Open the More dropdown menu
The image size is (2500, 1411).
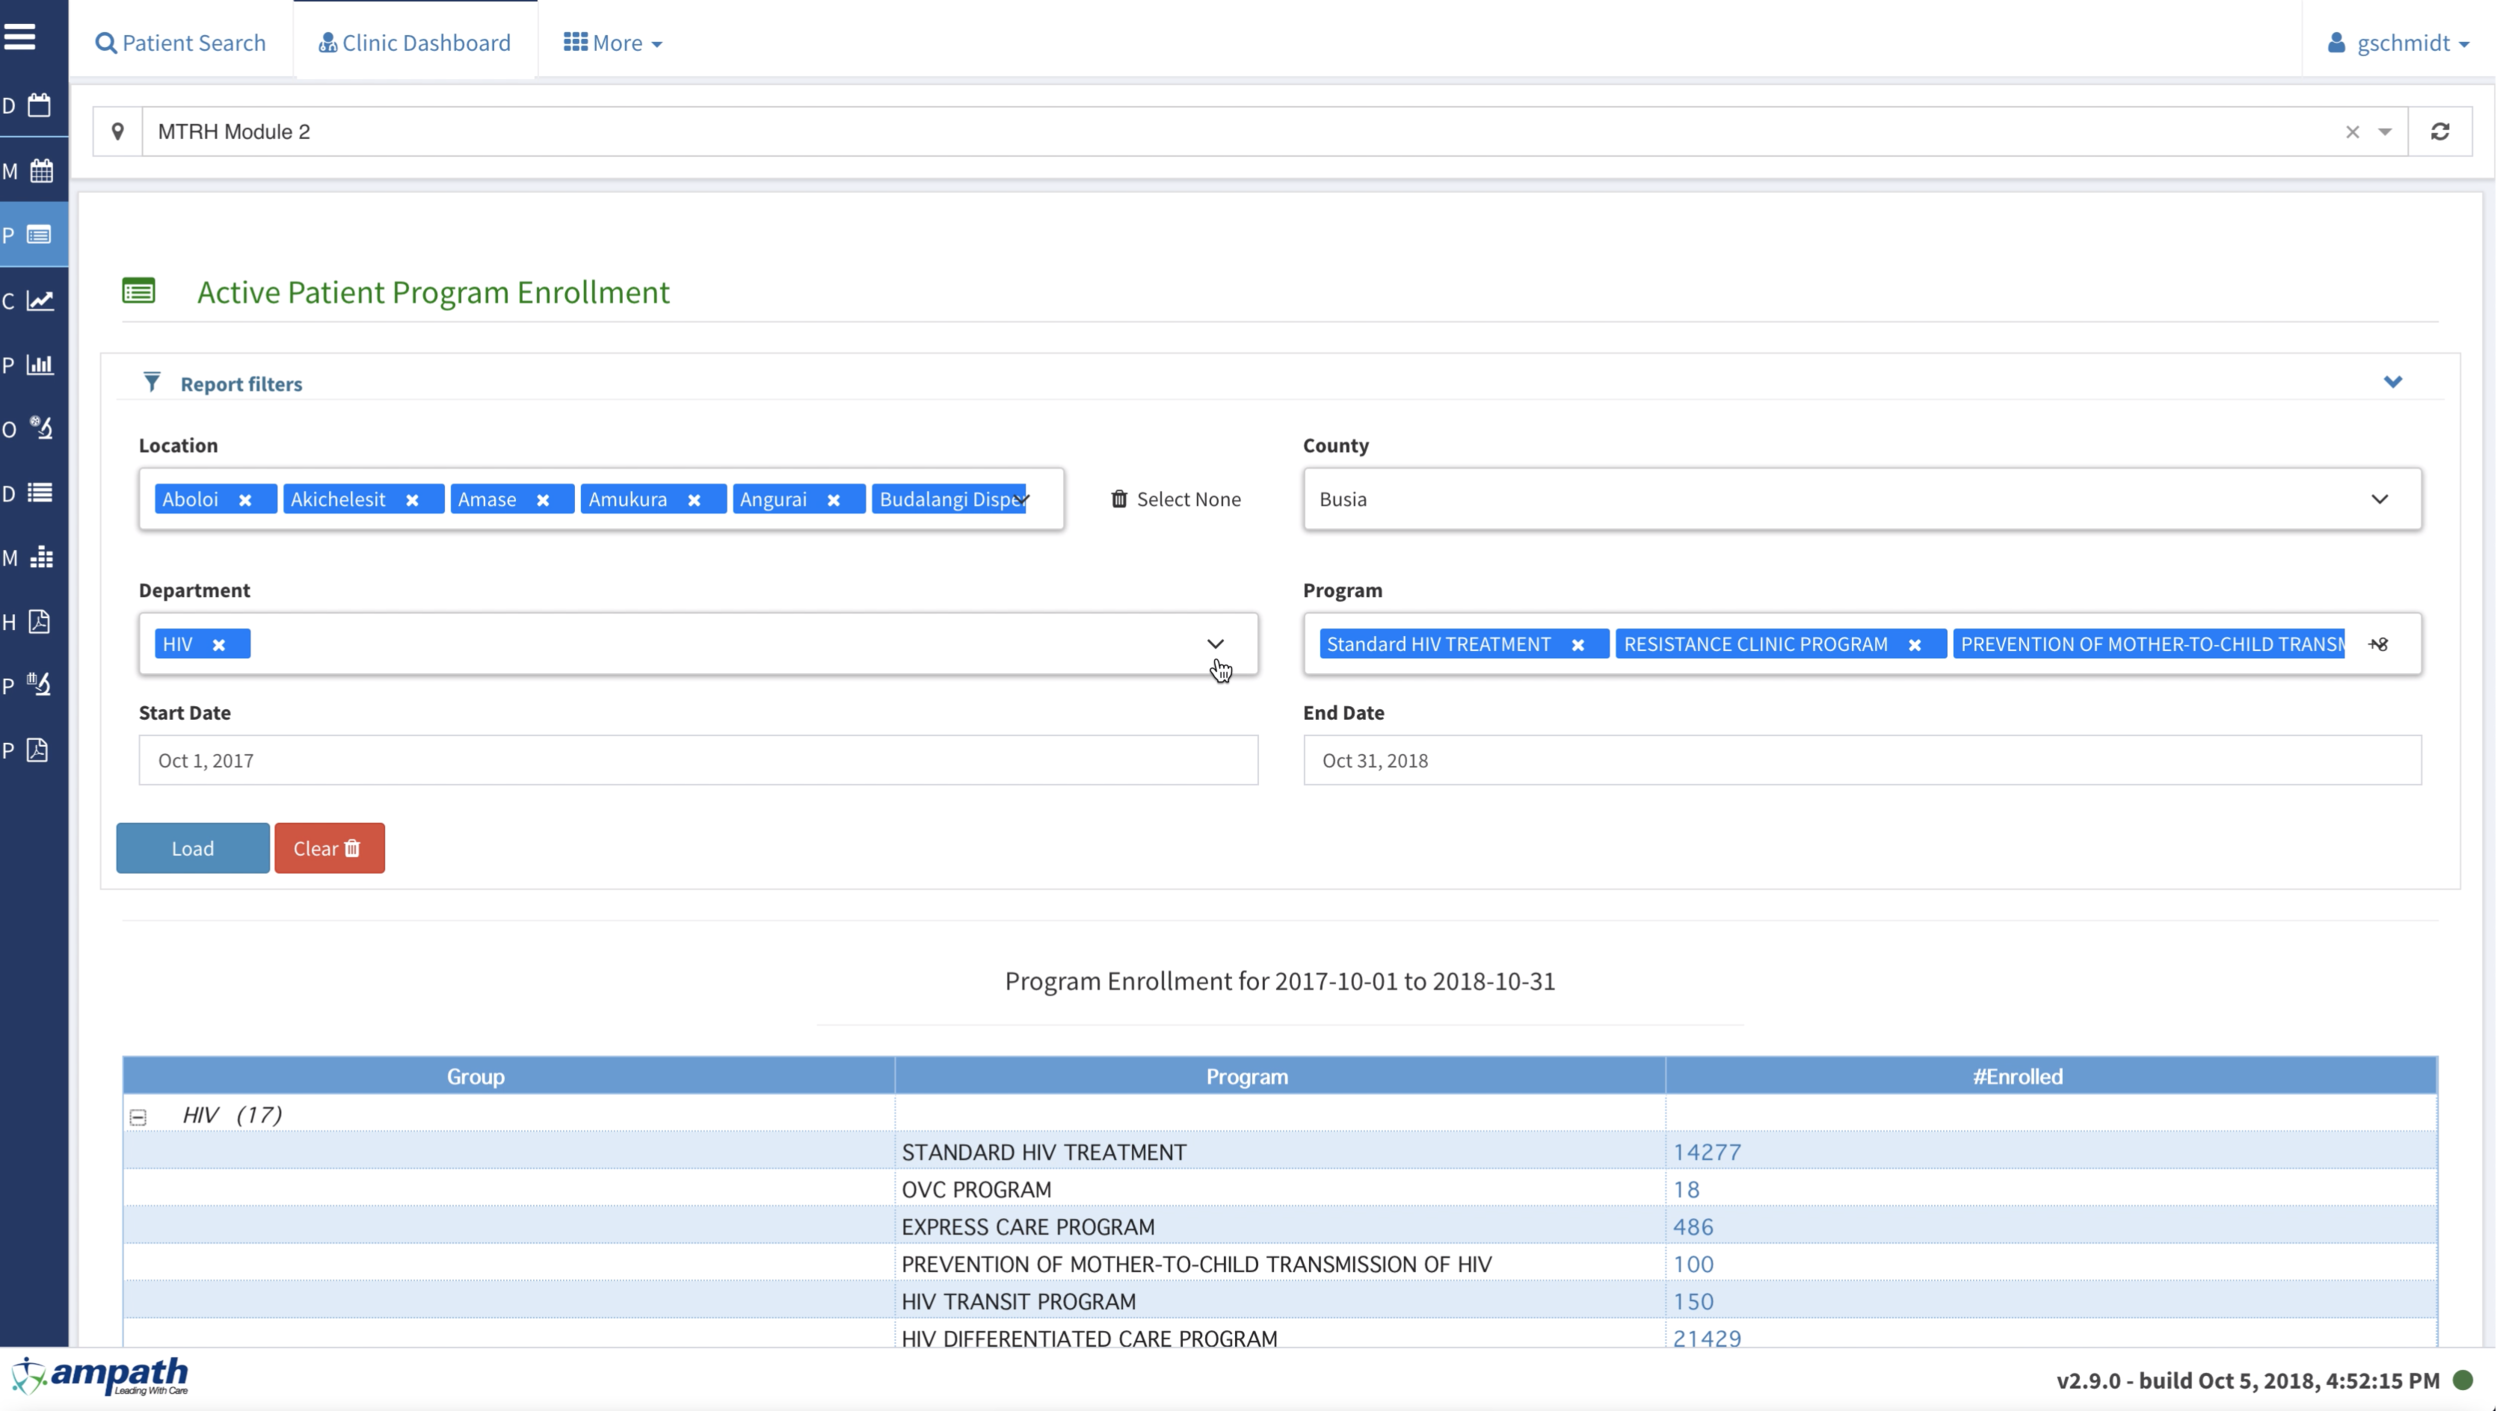pyautogui.click(x=613, y=43)
